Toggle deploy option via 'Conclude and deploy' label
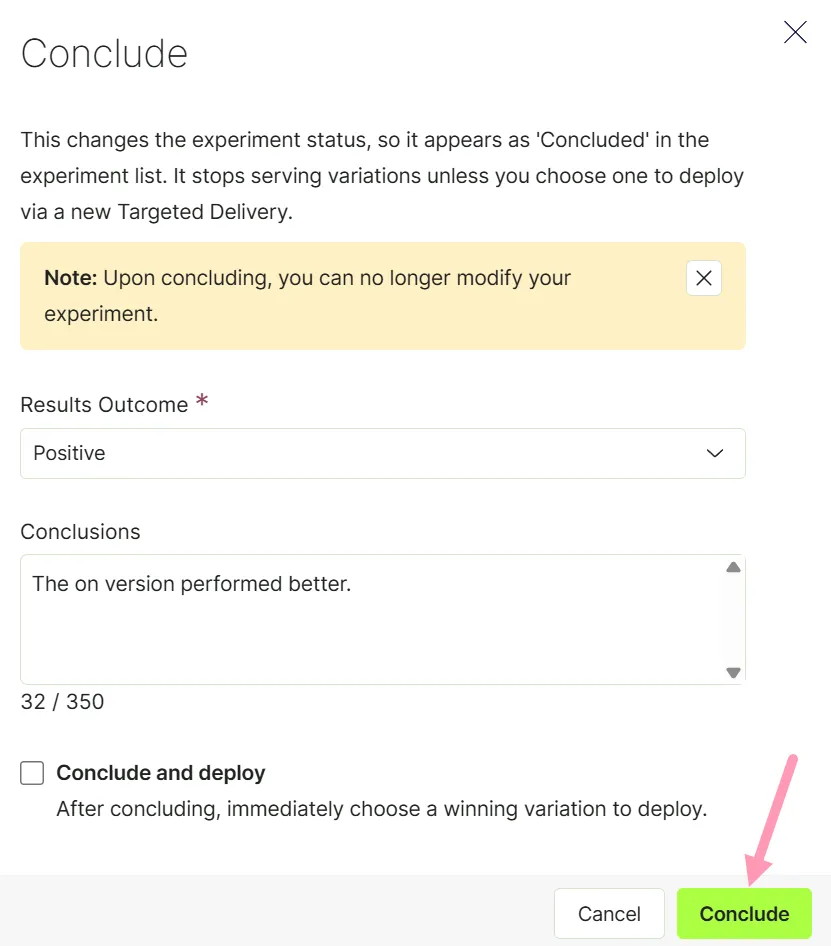831x946 pixels. pos(161,773)
